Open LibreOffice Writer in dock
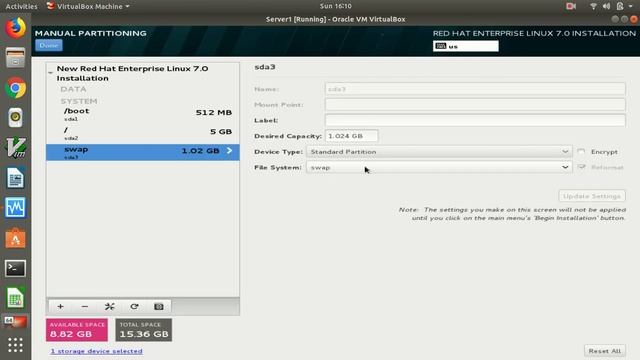The width and height of the screenshot is (640, 360). click(16, 178)
